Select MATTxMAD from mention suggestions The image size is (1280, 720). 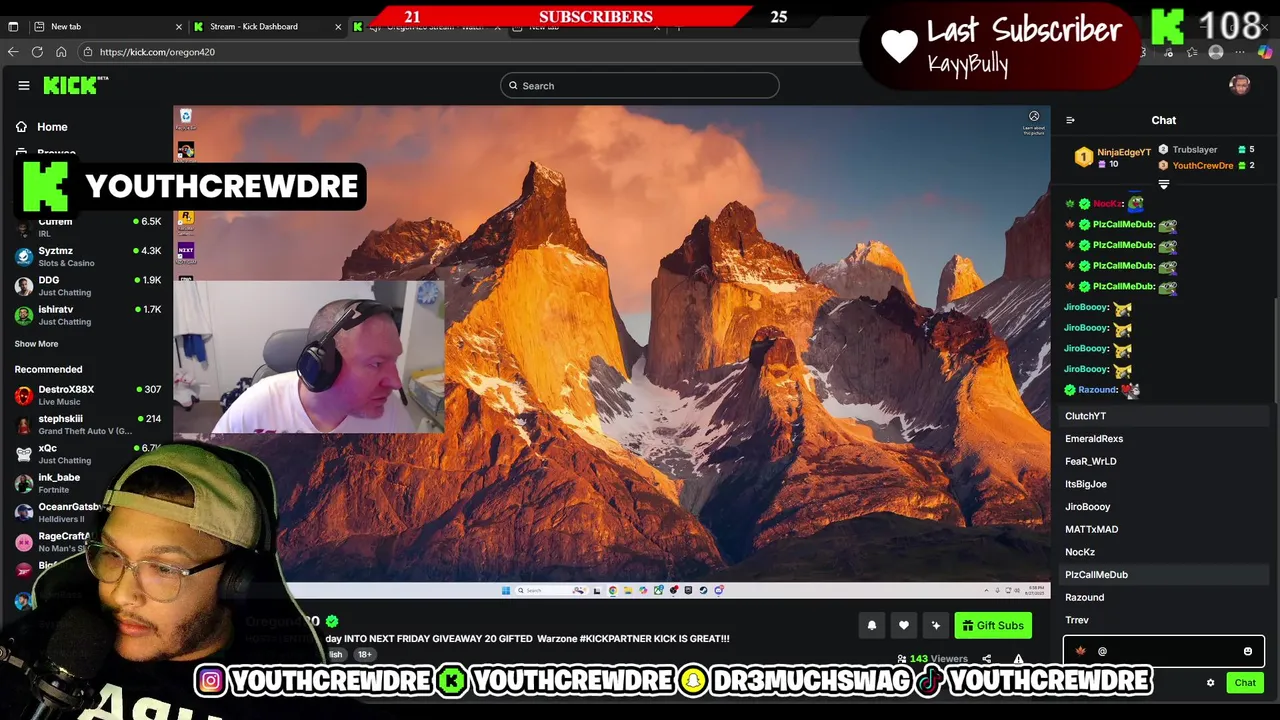(1164, 529)
